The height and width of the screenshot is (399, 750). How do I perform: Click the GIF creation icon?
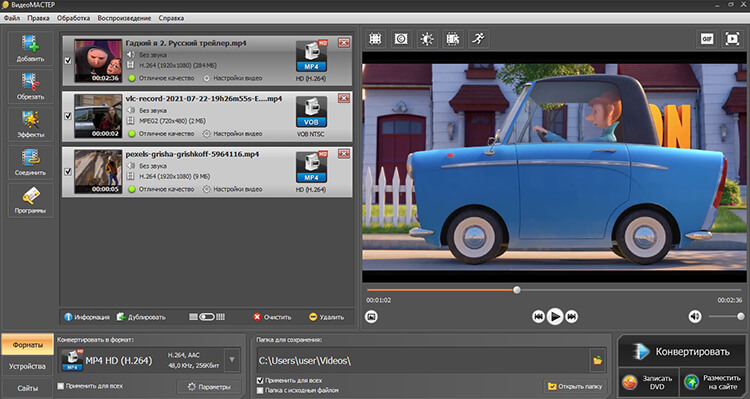click(x=707, y=39)
